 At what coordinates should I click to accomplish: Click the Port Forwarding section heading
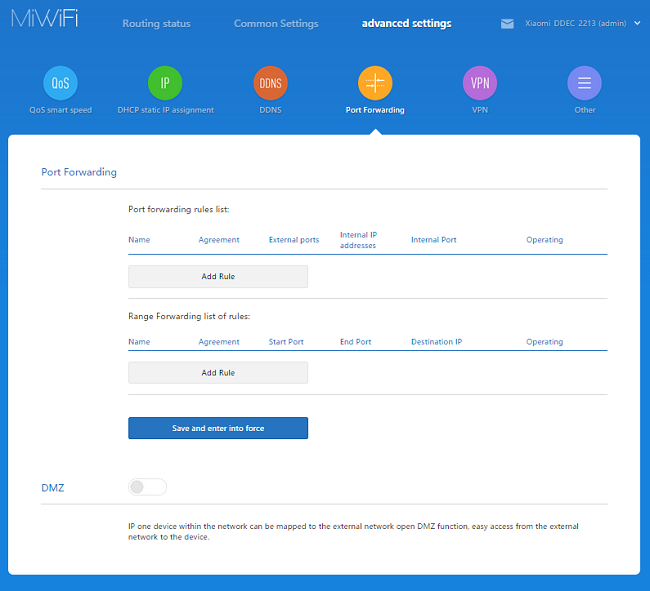79,172
